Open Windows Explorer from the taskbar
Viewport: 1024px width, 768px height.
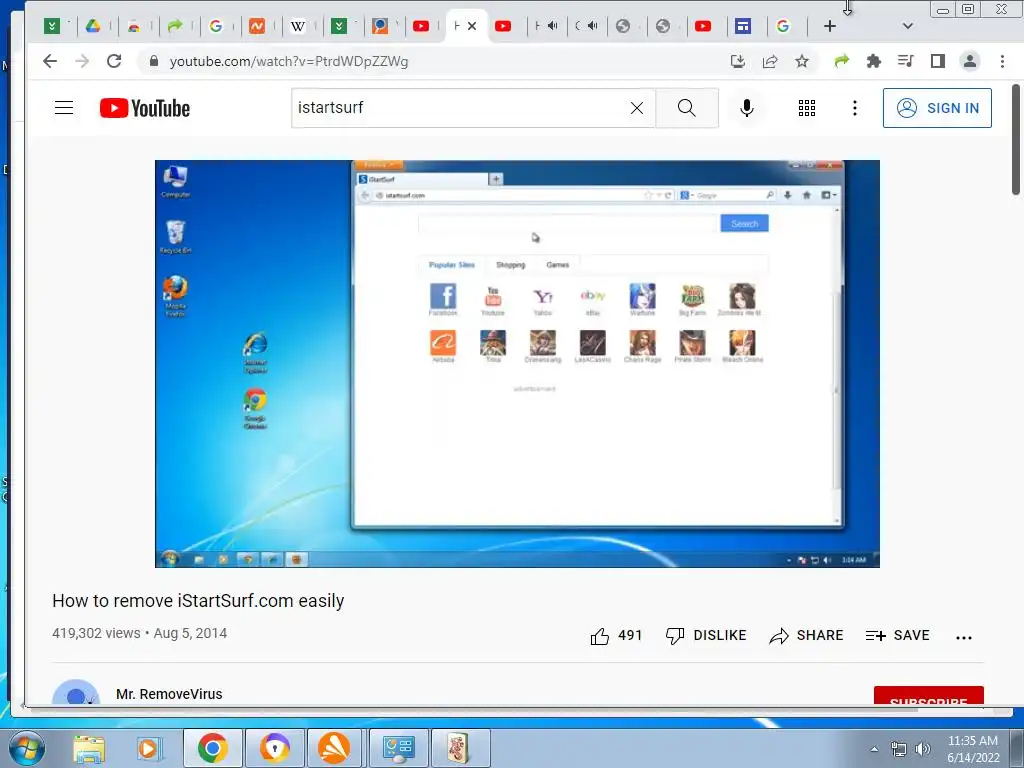click(x=89, y=749)
